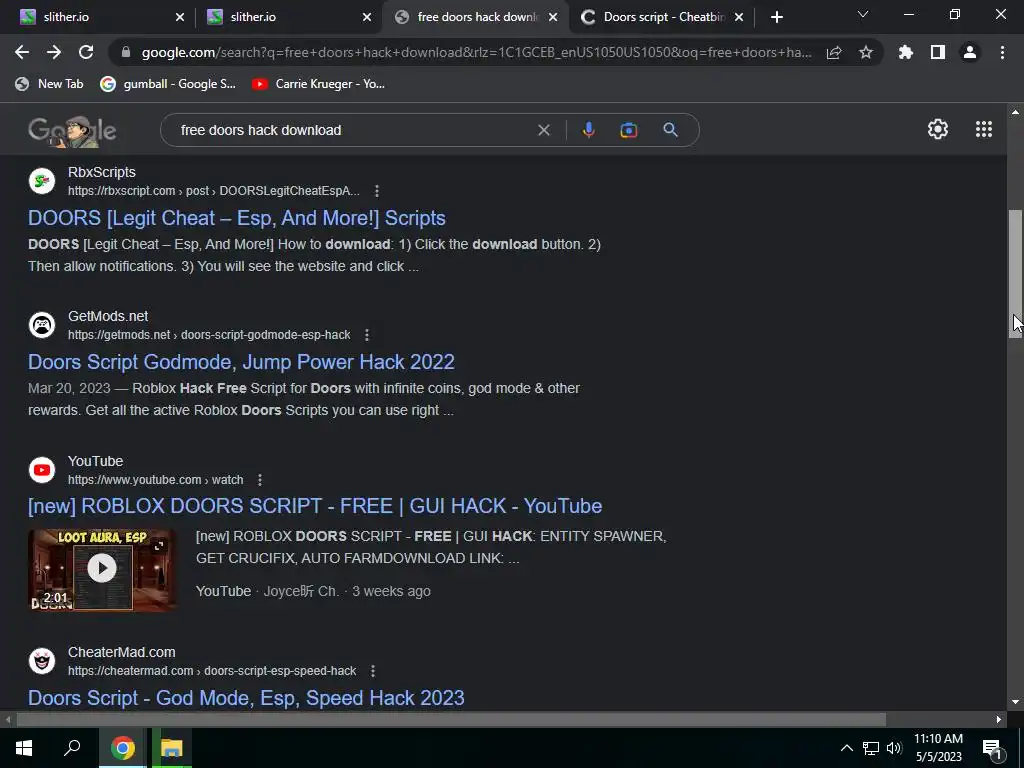Close the second slither.io tab

click(x=367, y=18)
